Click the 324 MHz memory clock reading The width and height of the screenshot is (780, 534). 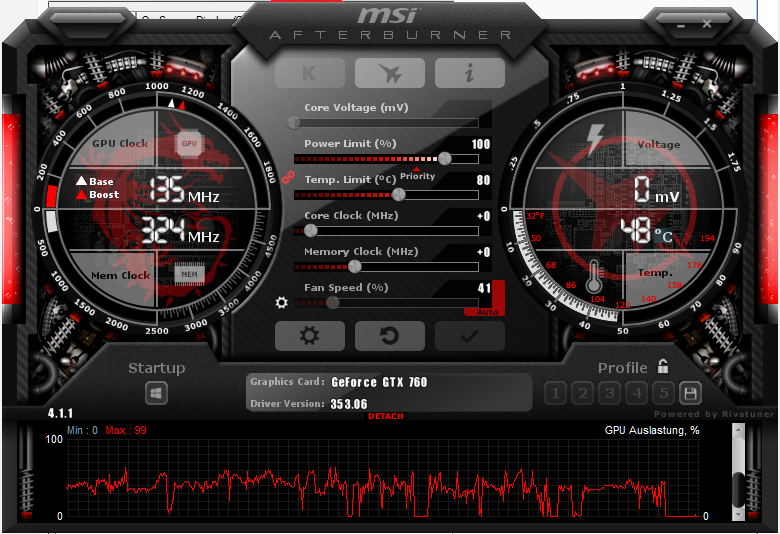coord(180,231)
